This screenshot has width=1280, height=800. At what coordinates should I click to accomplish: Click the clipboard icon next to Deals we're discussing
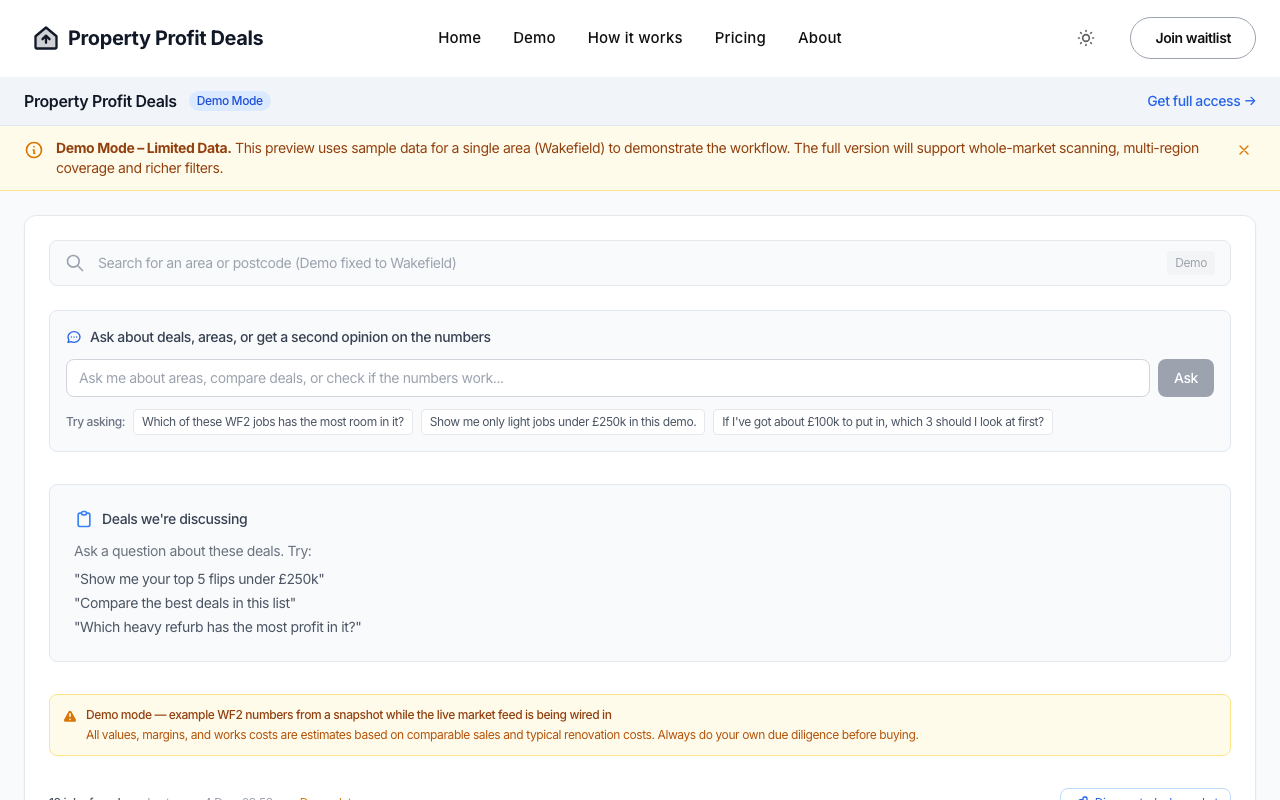click(84, 519)
